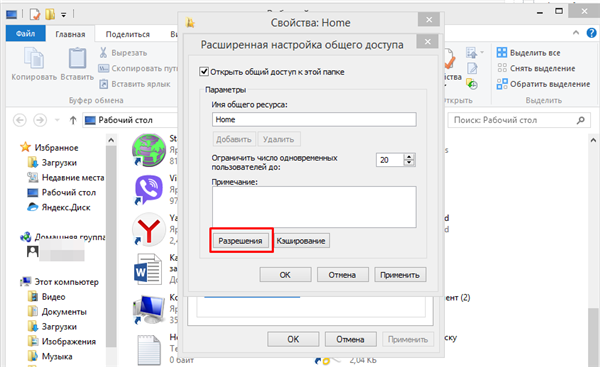The image size is (600, 367).
Task: Click the user limit field showing 20
Action: click(x=390, y=160)
